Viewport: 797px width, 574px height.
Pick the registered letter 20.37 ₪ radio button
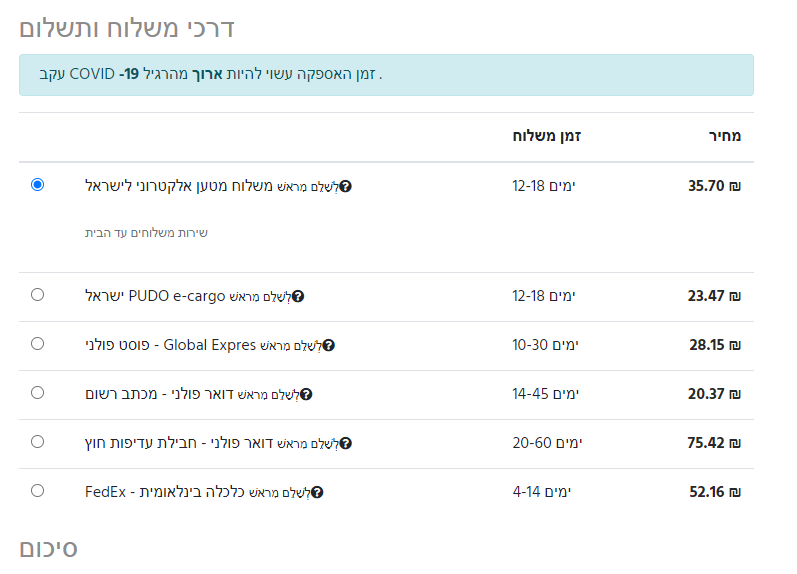coord(37,392)
